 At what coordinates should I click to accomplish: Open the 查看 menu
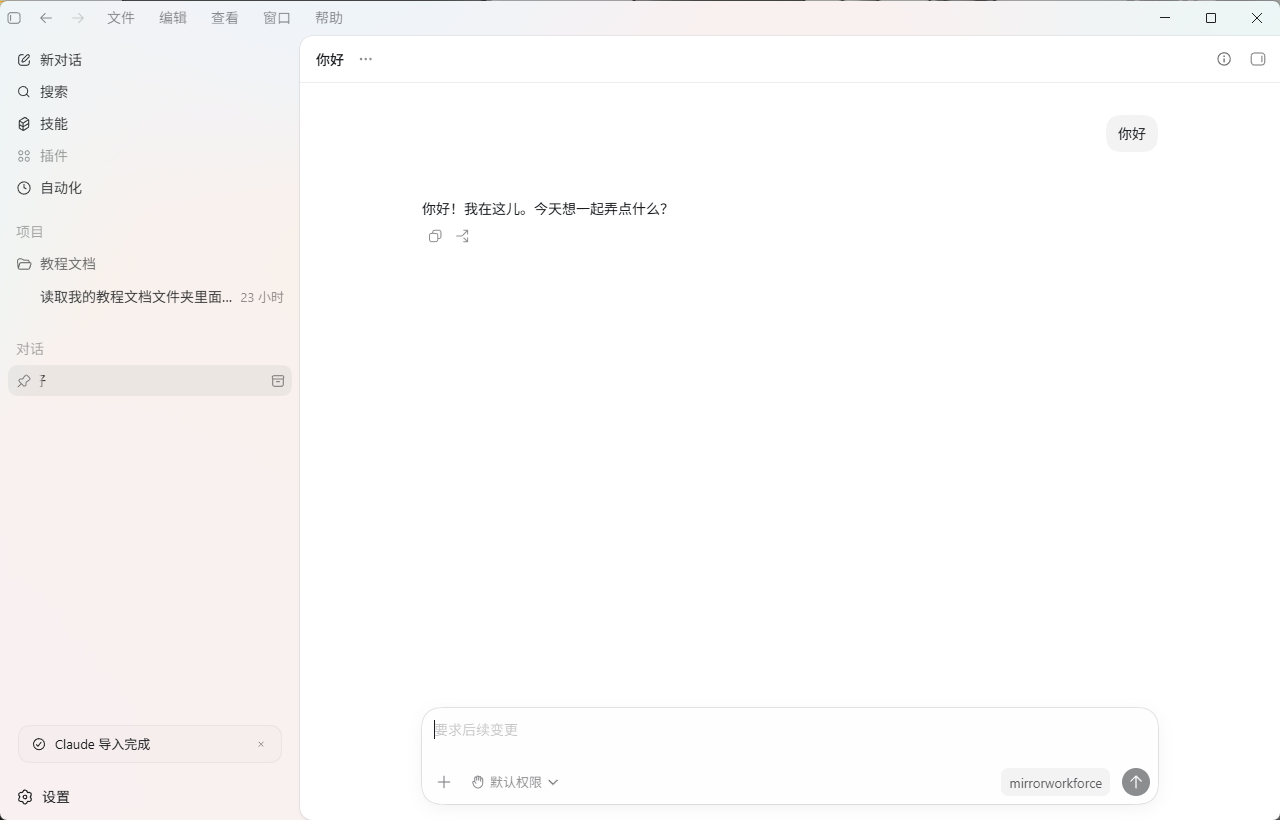225,18
